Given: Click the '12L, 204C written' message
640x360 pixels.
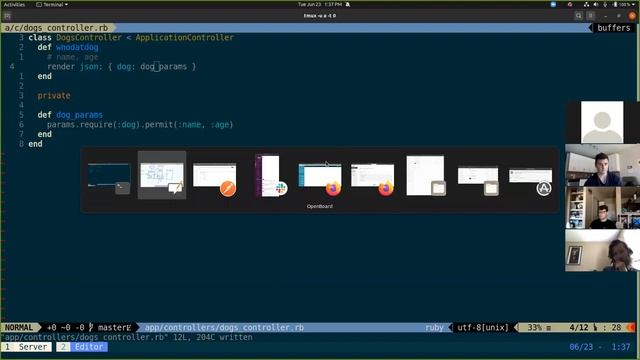Looking at the screenshot, I should point(213,337).
